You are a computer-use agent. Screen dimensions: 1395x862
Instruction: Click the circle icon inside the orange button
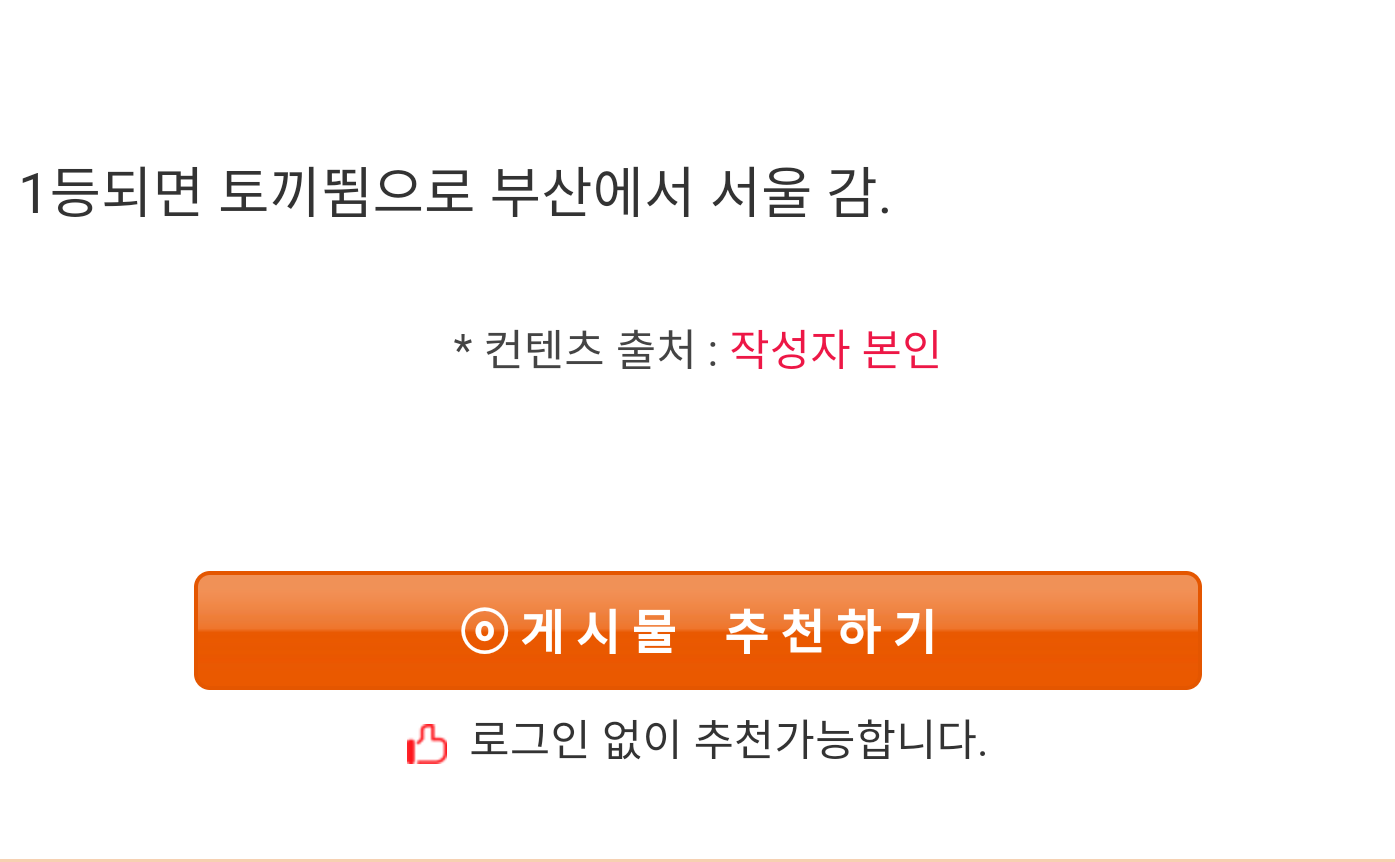[x=485, y=631]
